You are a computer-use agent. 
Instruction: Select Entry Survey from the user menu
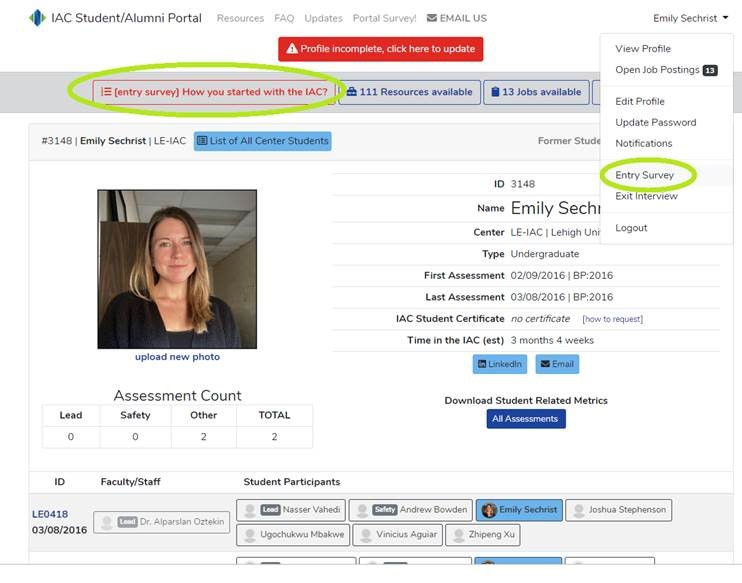tap(645, 175)
